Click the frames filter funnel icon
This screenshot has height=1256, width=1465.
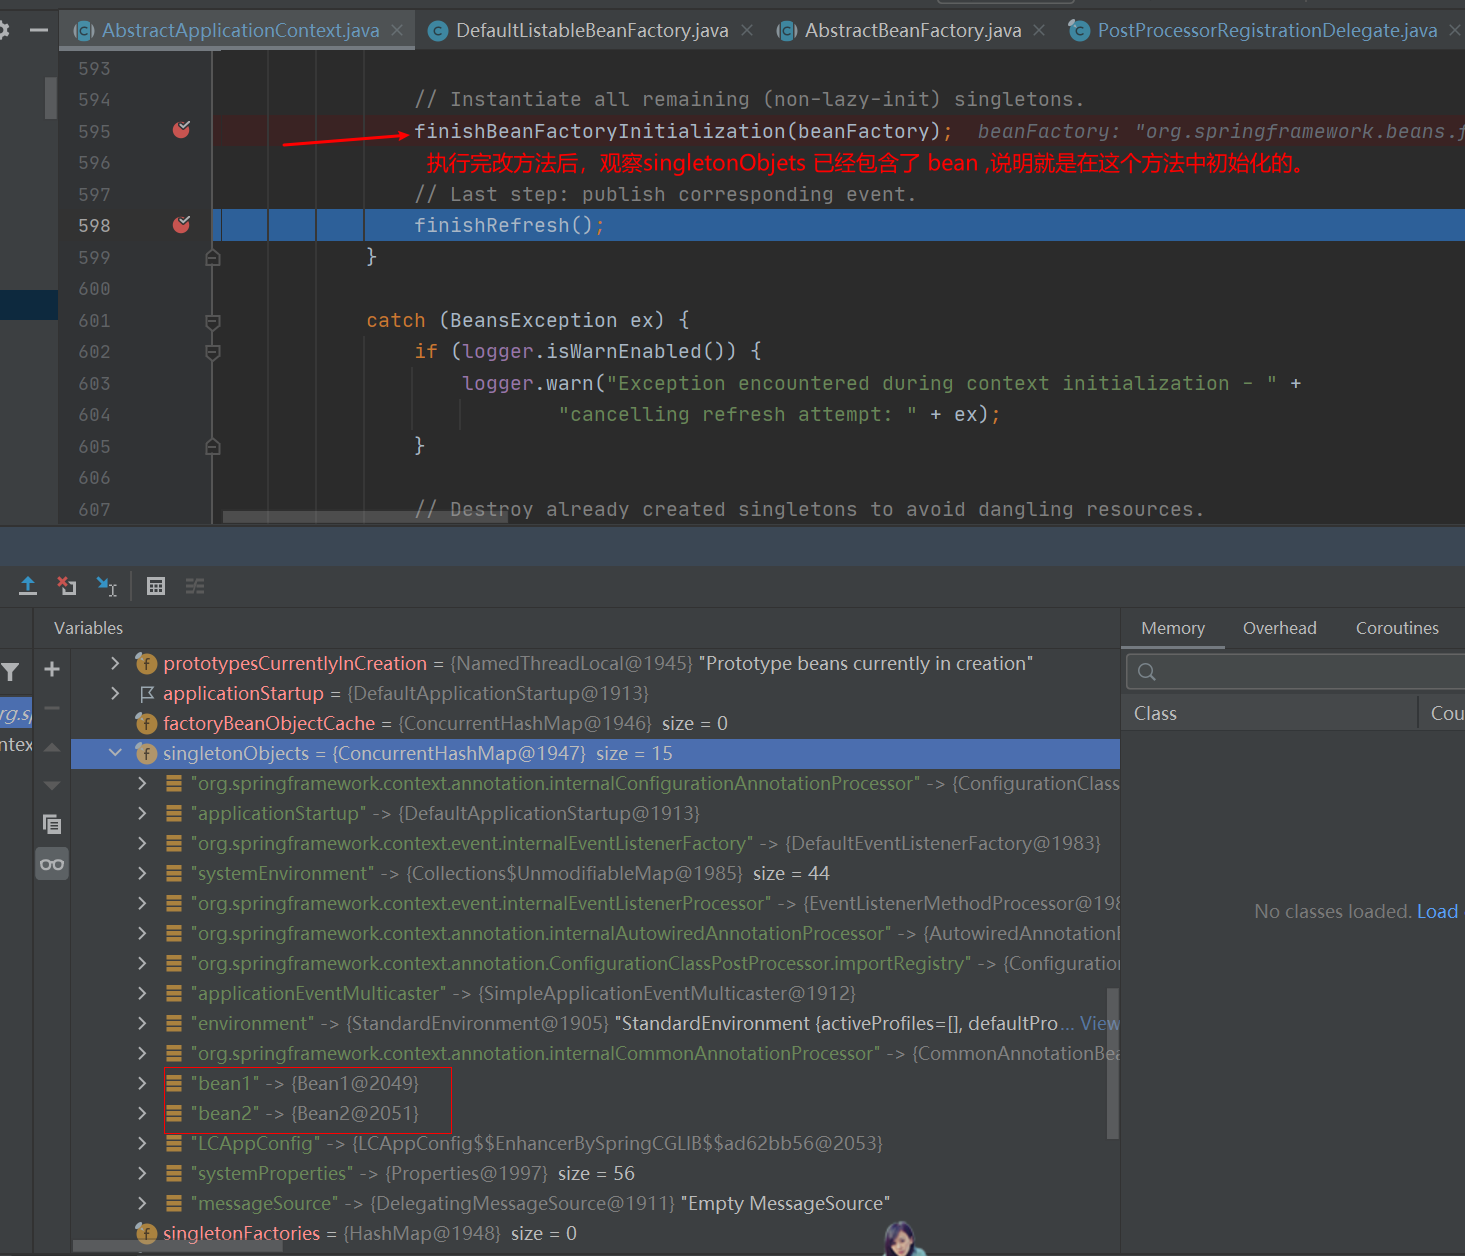coord(10,672)
